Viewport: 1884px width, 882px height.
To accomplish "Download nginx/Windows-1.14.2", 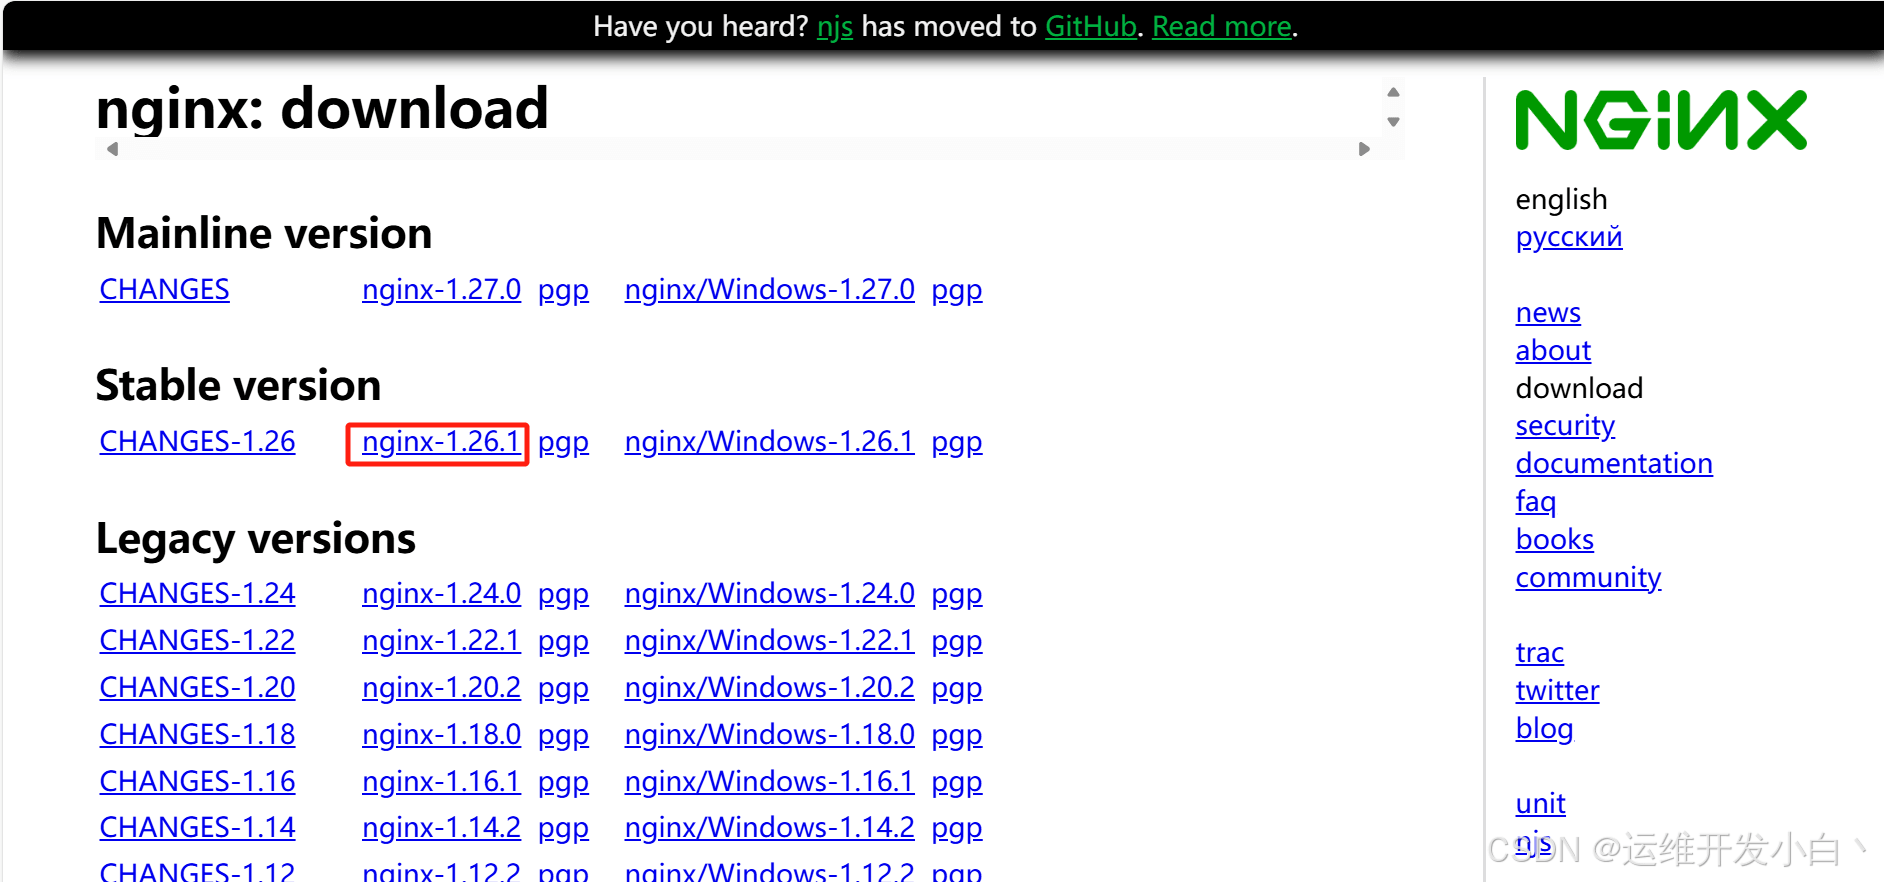I will point(769,827).
